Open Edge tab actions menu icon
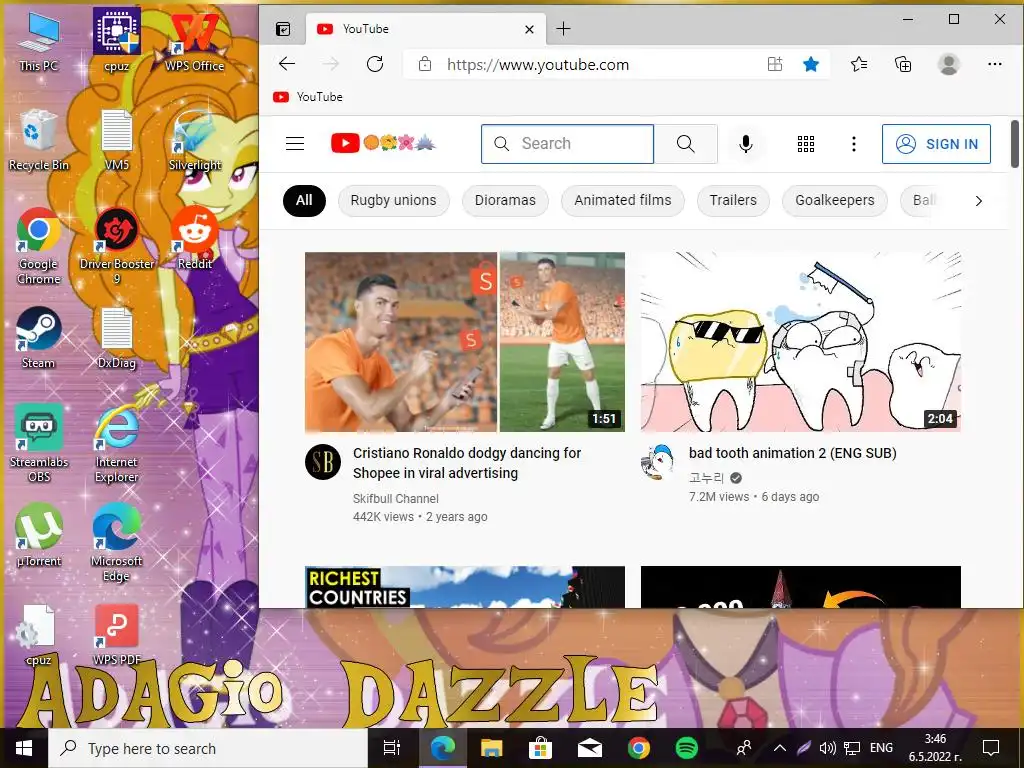 tap(283, 29)
